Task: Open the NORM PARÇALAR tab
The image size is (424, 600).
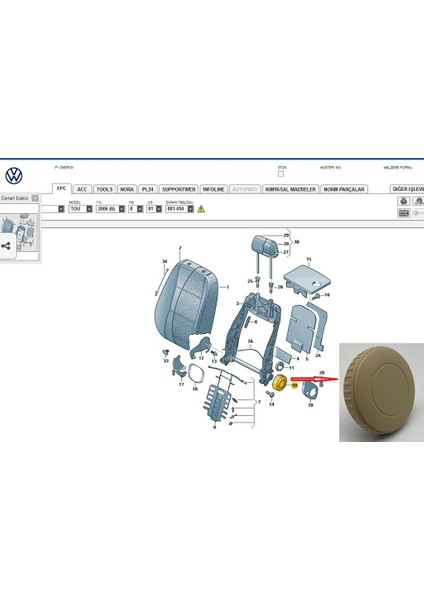Action: (344, 189)
